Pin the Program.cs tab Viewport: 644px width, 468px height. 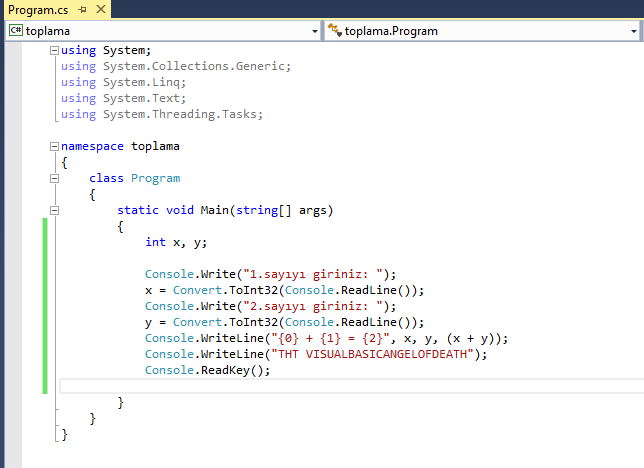point(83,9)
